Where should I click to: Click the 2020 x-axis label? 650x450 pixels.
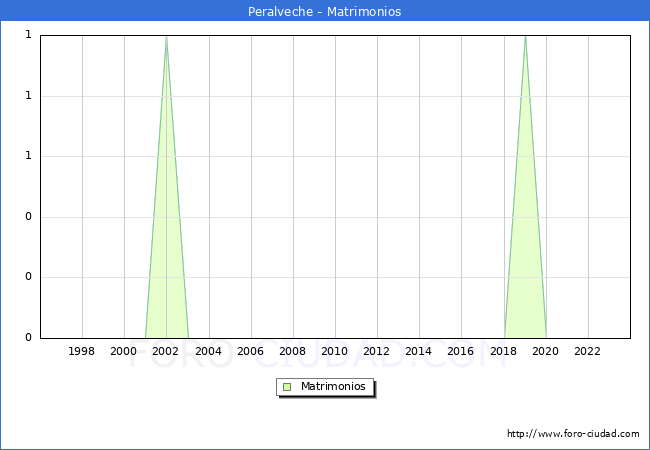545,351
